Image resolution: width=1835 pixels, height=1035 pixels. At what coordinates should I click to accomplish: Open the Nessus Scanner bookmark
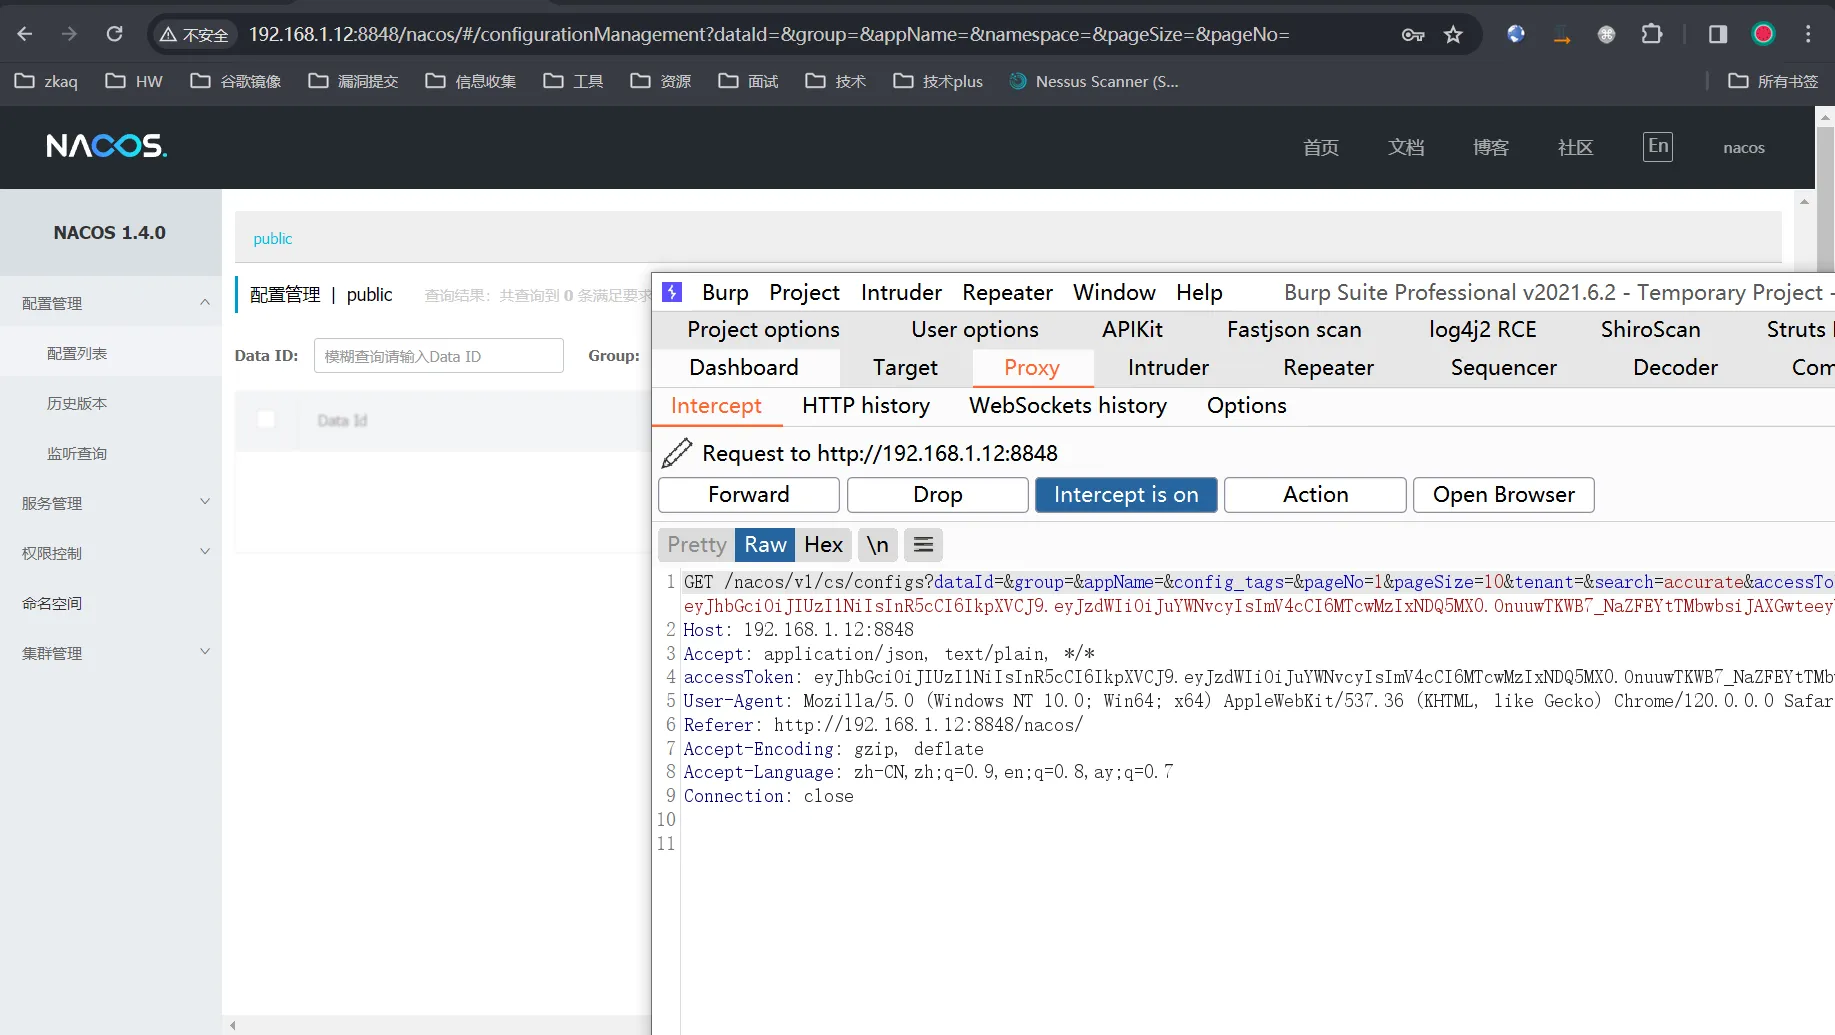pyautogui.click(x=1094, y=81)
